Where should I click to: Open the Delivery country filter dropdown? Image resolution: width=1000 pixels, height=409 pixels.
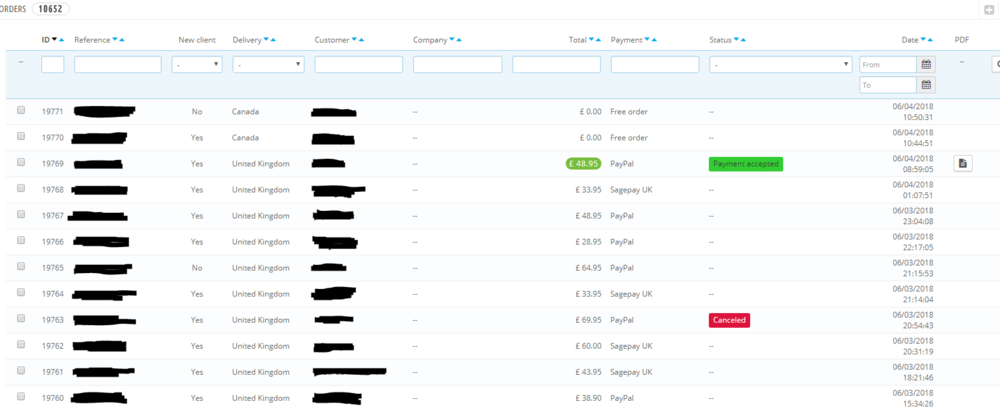(x=268, y=64)
